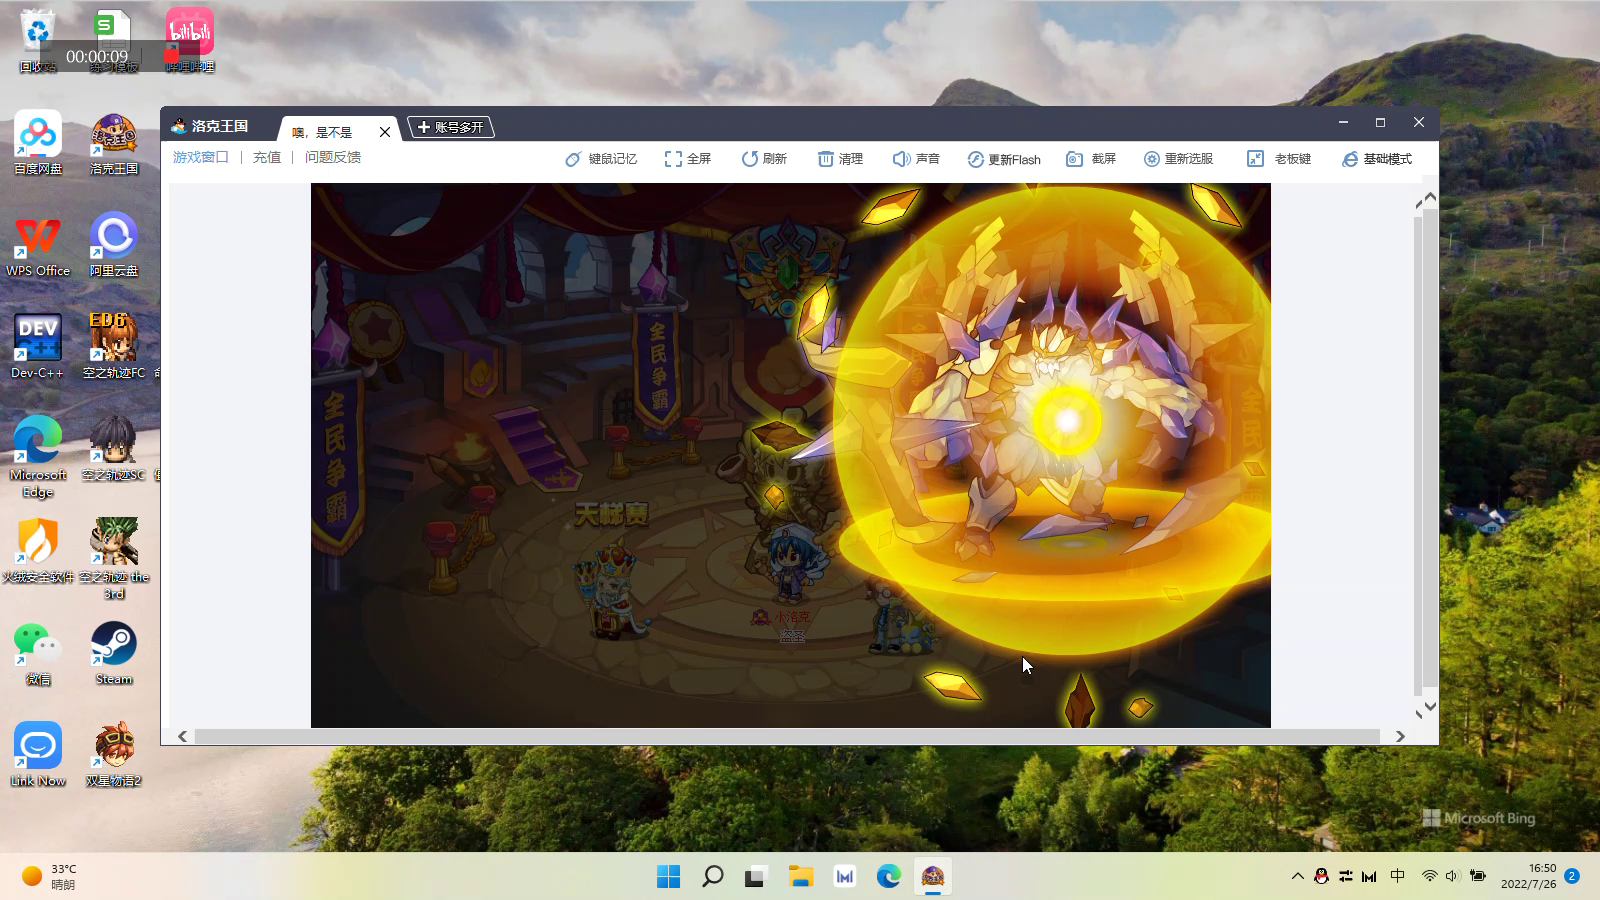Click the 老板键 boss key button
Screen dimensions: 1600x900
pos(1279,159)
